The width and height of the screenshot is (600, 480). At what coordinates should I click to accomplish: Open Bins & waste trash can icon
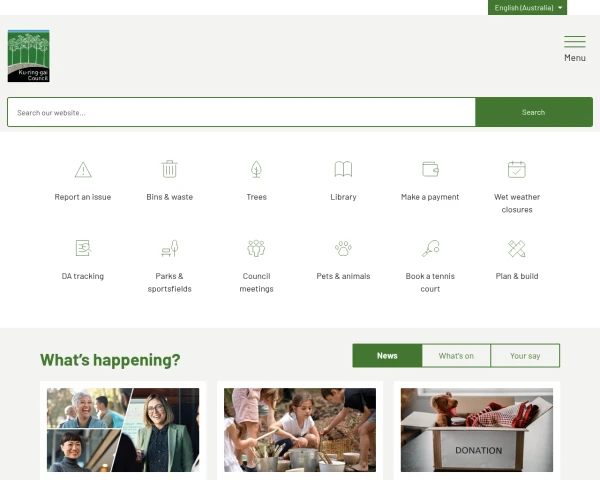click(x=170, y=169)
